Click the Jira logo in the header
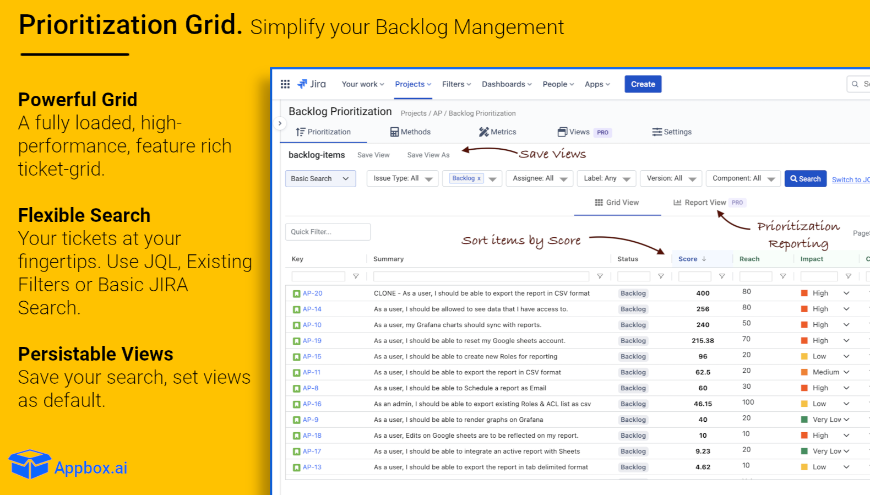Viewport: 870px width, 495px height. (x=312, y=84)
